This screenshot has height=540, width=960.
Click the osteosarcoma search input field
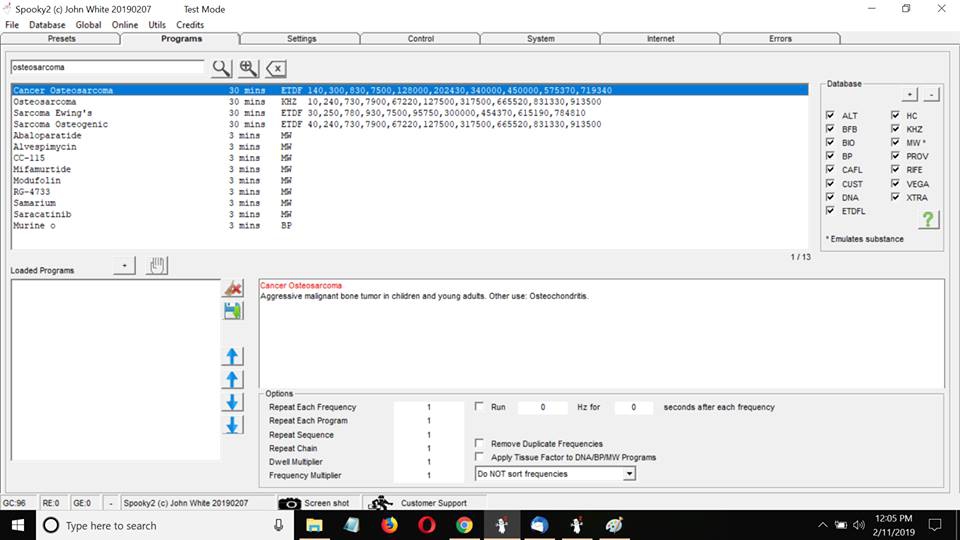click(x=108, y=67)
